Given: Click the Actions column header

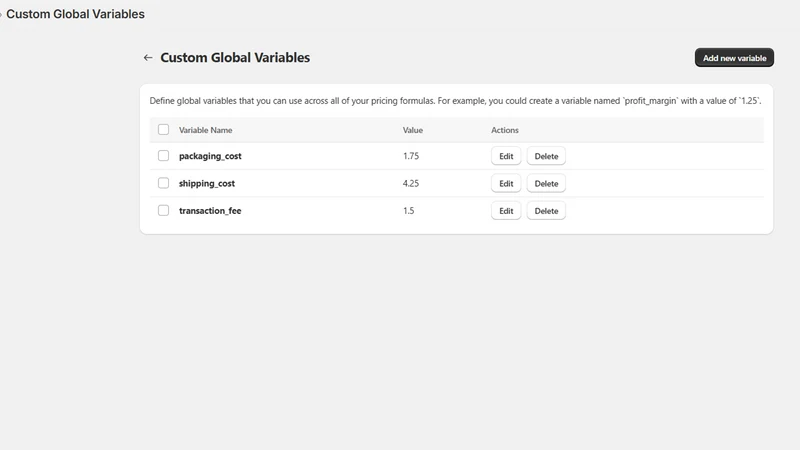Looking at the screenshot, I should point(505,130).
